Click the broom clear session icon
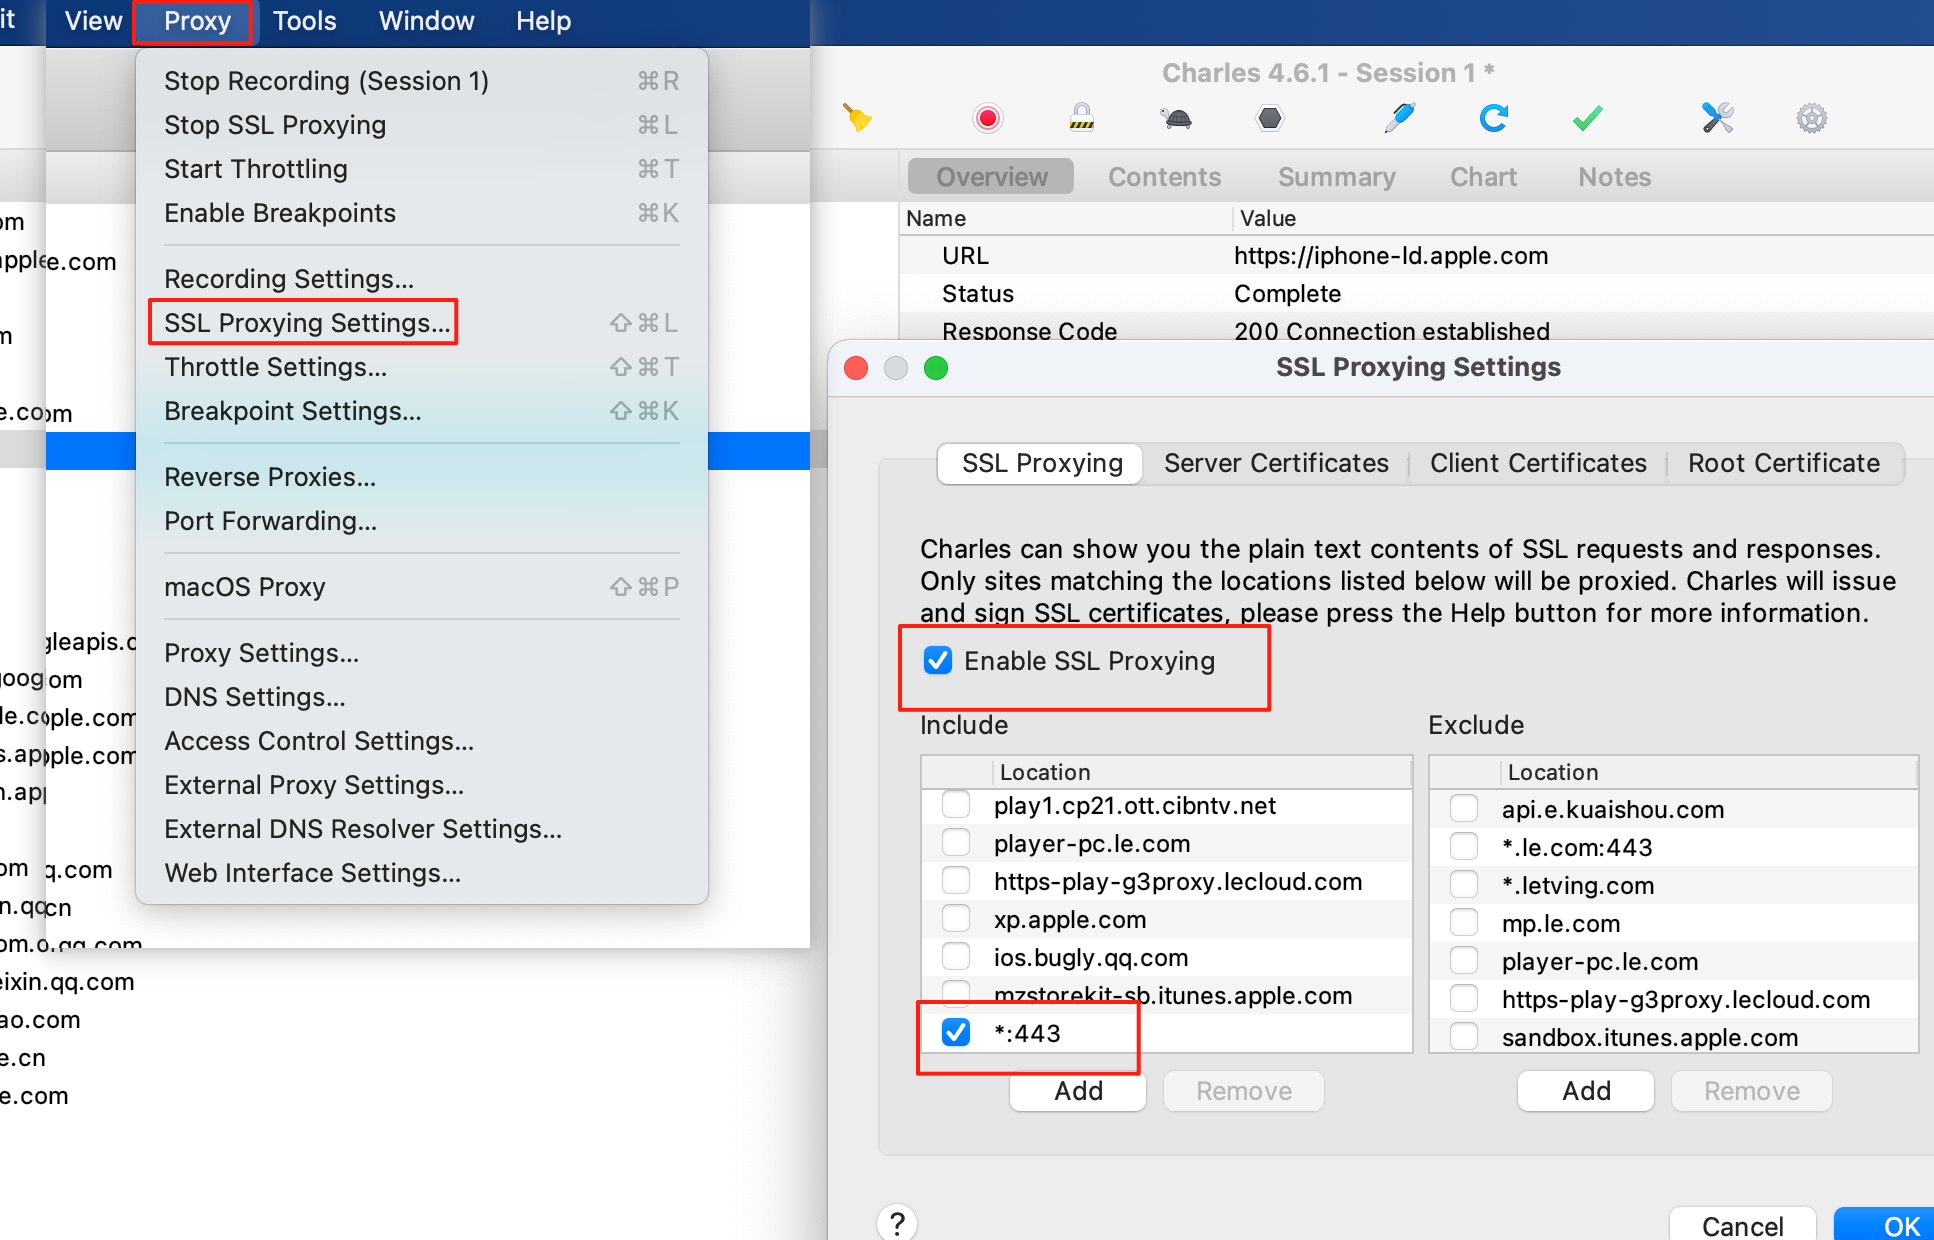Screen dimensions: 1934x1240 tap(857, 118)
